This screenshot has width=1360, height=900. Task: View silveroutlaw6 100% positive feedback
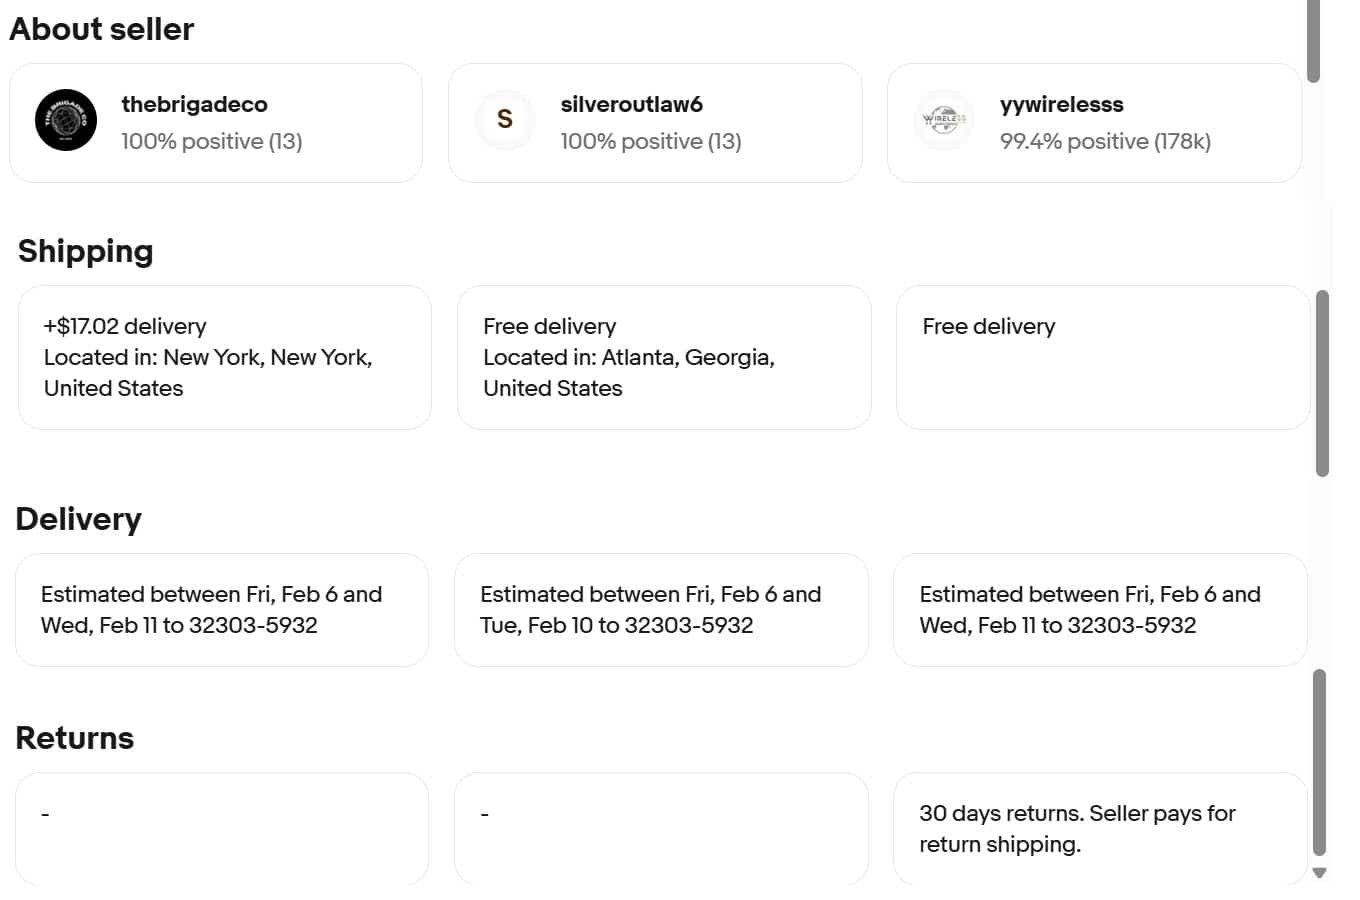click(x=650, y=141)
